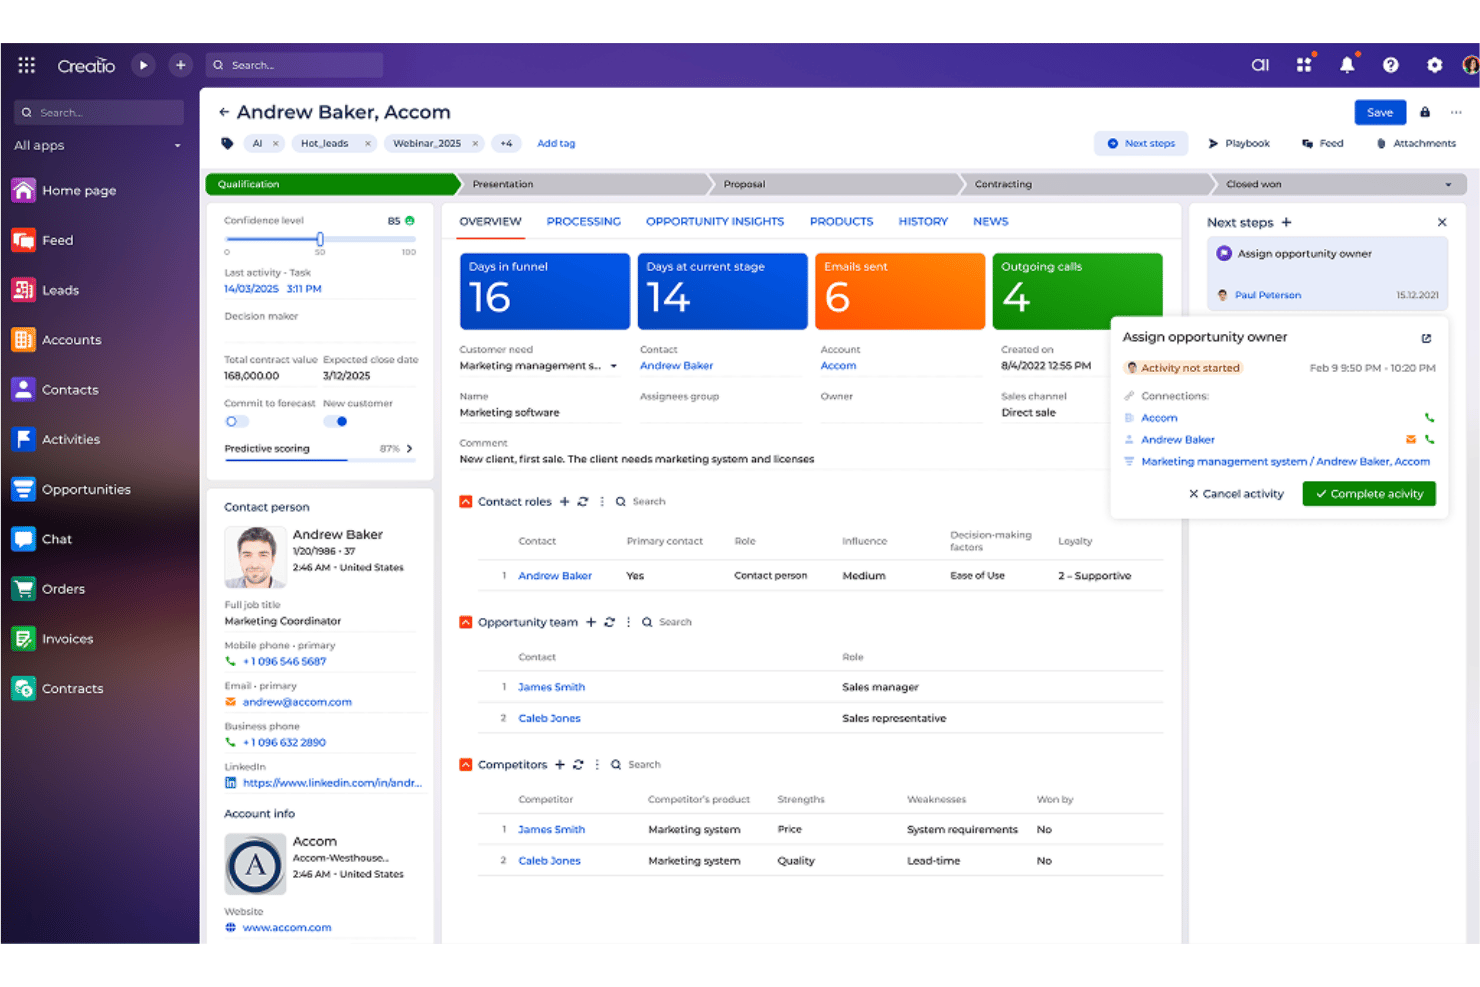Go to Leads section
Viewport: 1480px width, 987px height.
[46, 290]
